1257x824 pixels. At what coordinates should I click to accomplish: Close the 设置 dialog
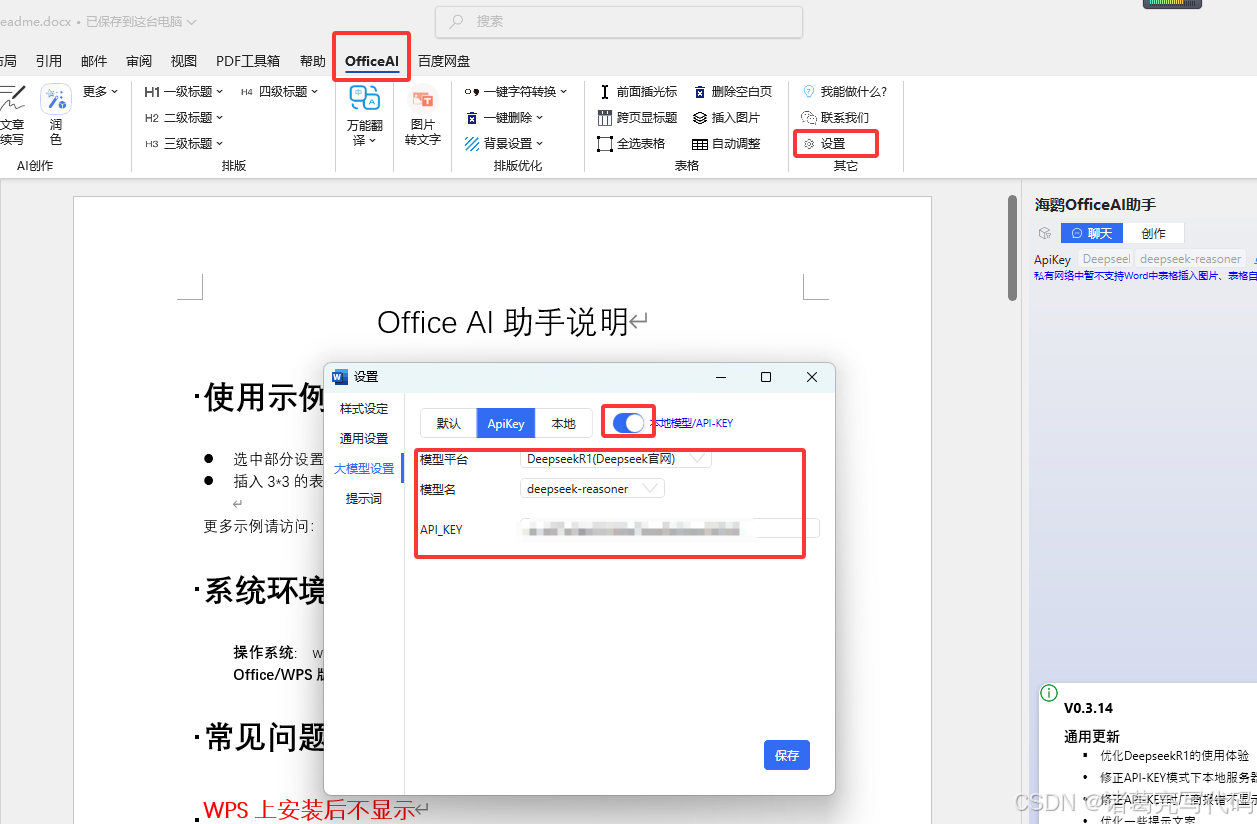tap(812, 377)
